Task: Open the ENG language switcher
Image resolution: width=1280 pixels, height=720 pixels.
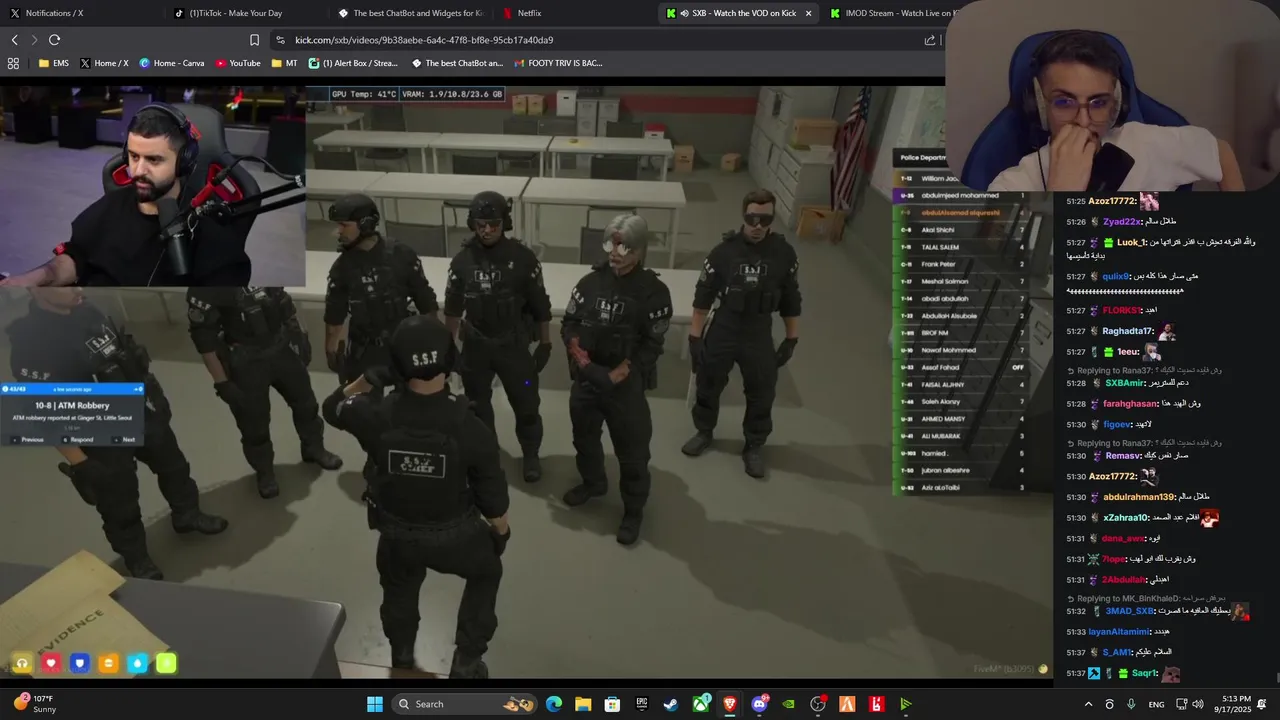Action: [x=1156, y=704]
